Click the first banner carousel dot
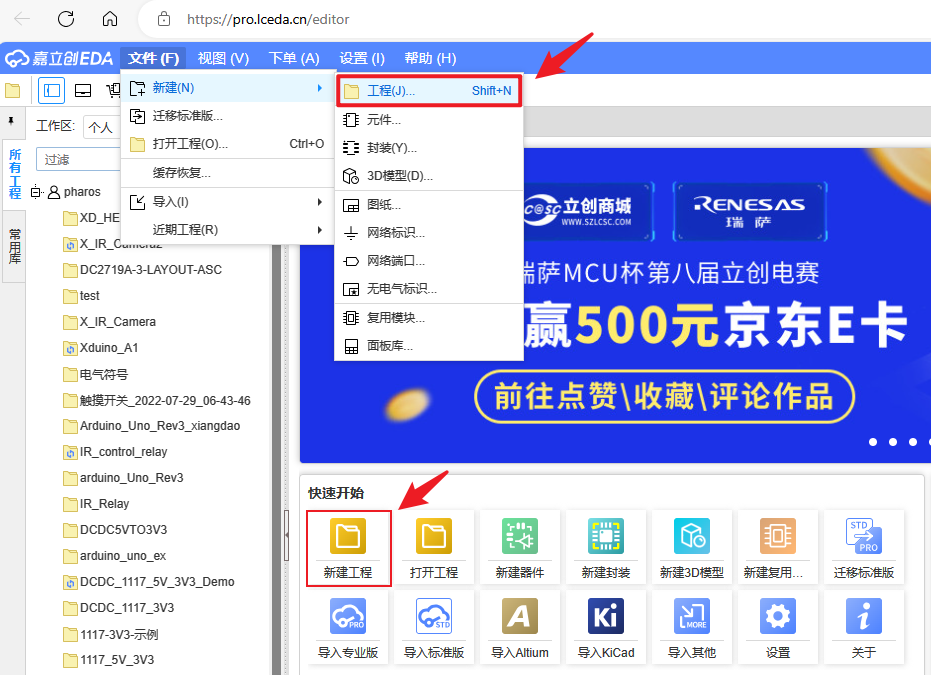 click(873, 442)
